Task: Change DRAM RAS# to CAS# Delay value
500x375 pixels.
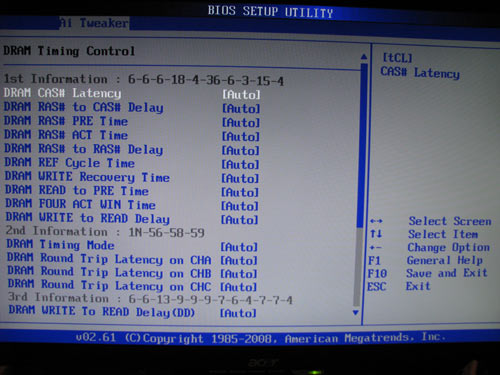Action: [241, 109]
